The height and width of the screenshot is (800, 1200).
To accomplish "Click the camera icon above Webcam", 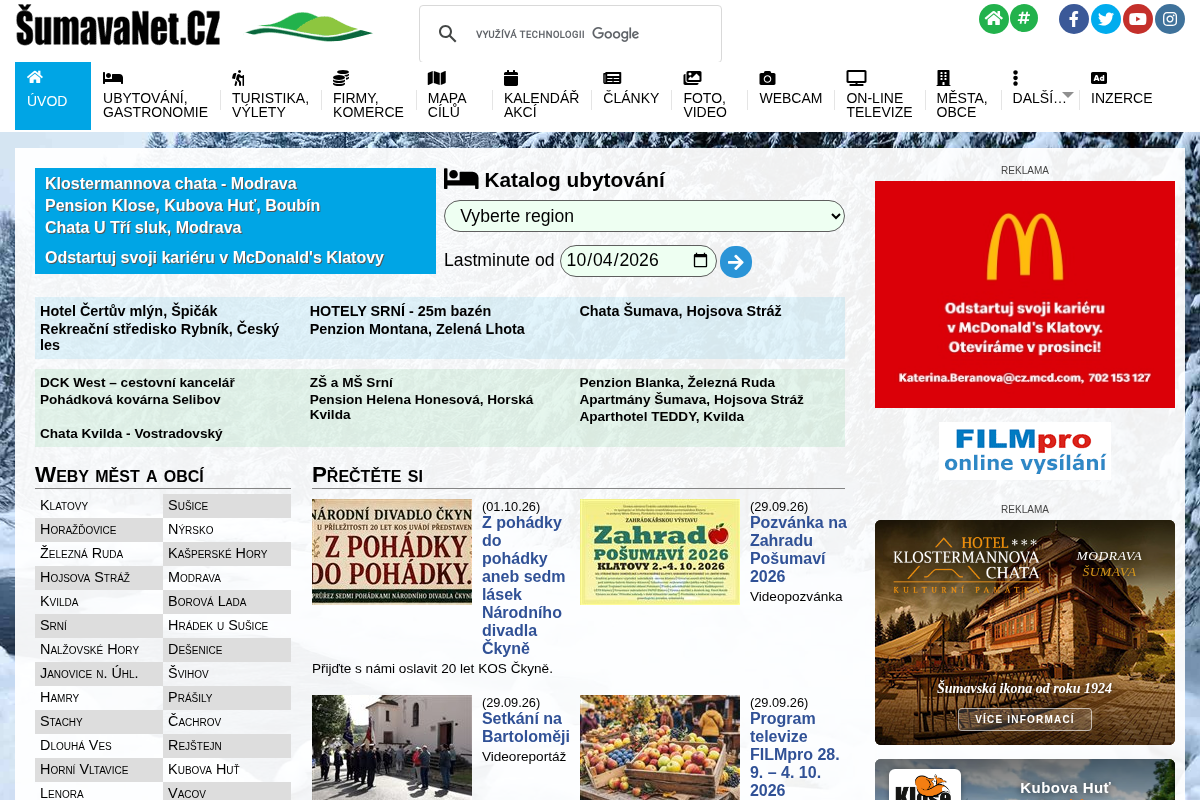I will click(767, 78).
